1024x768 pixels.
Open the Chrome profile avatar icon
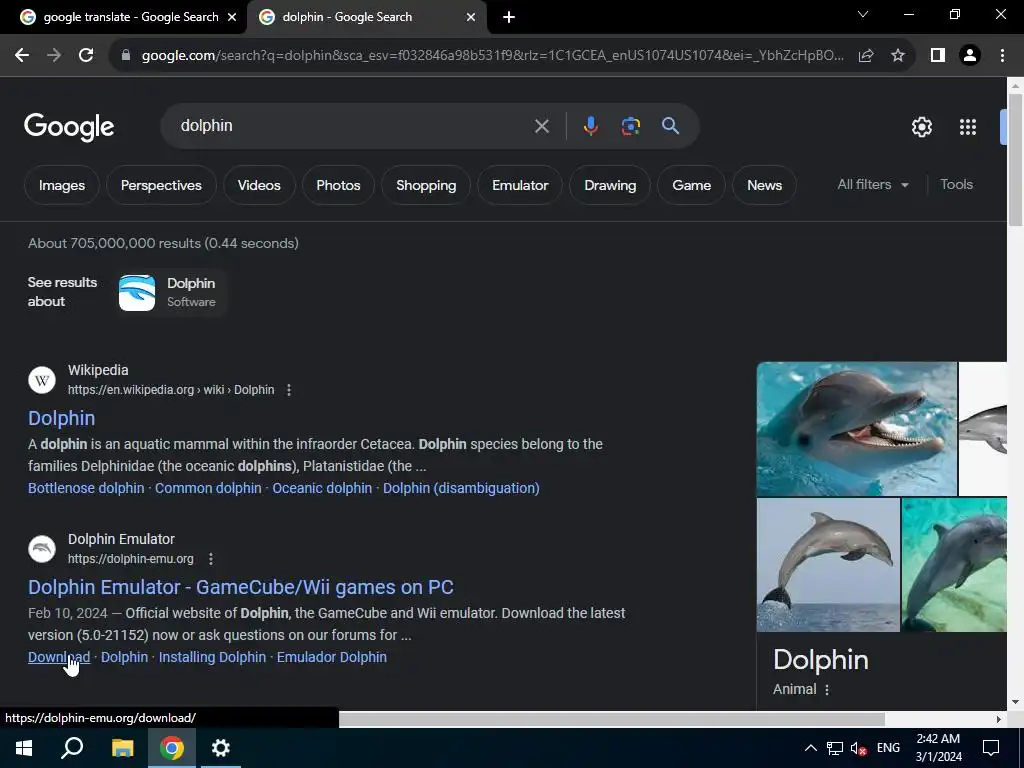point(970,56)
